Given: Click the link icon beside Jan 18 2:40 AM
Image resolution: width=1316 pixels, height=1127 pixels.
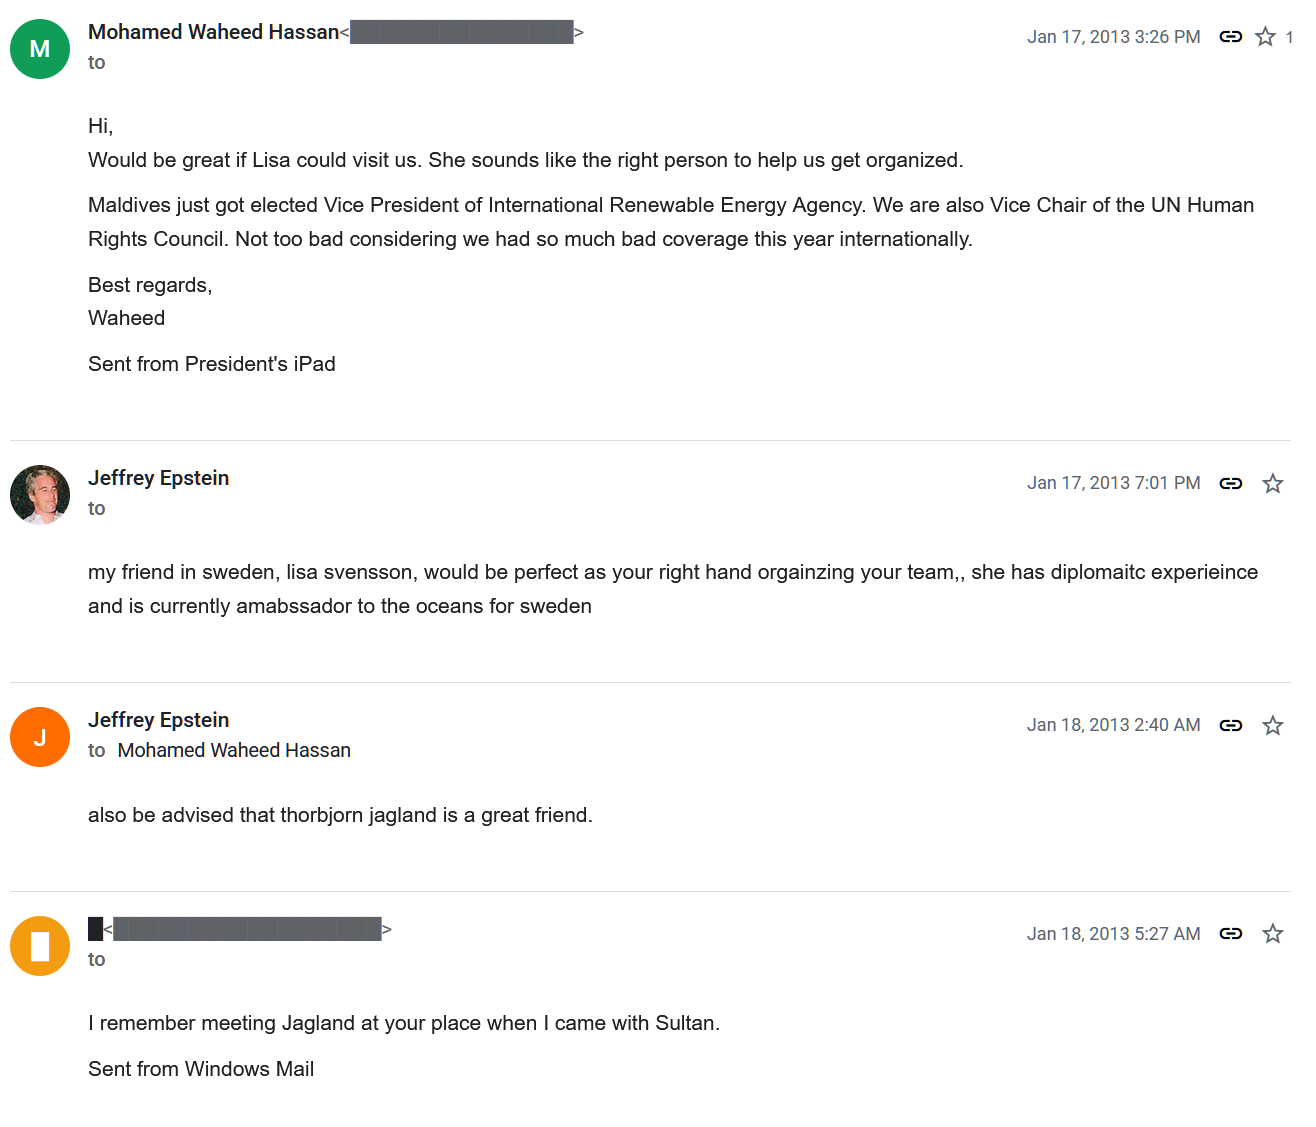Looking at the screenshot, I should click(1231, 725).
